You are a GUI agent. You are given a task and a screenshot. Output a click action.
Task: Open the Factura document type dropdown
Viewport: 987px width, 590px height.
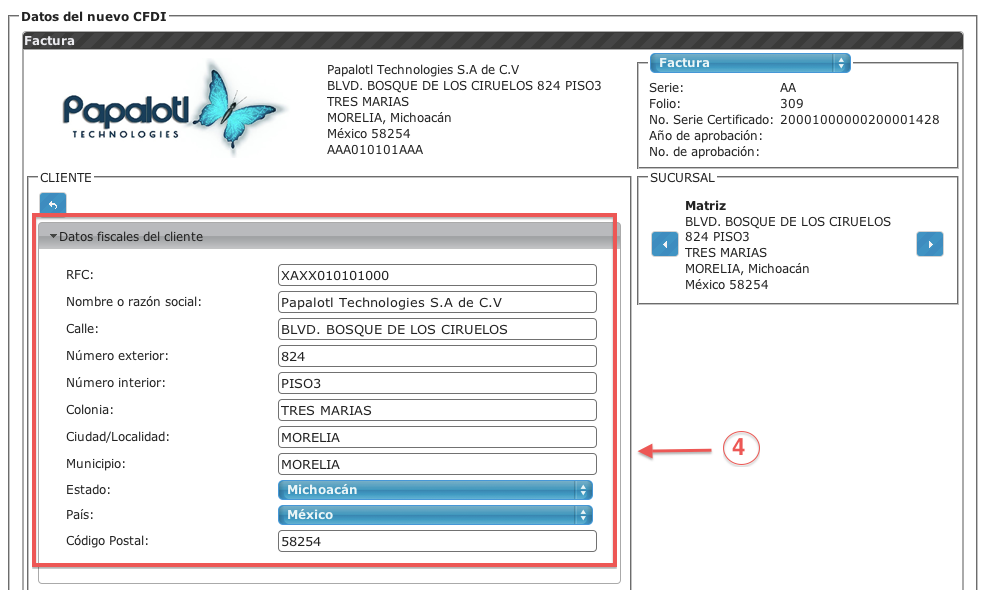point(750,63)
